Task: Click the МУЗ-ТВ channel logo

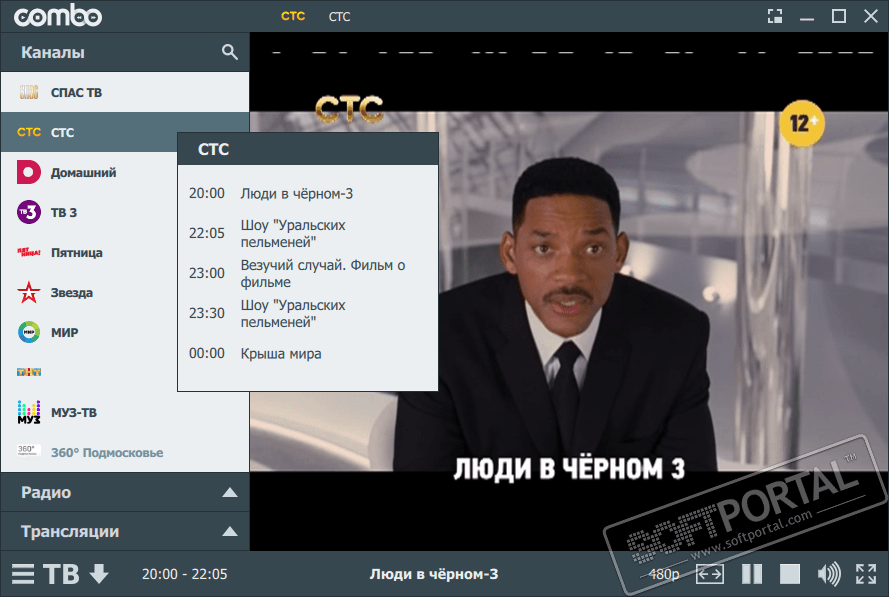Action: pyautogui.click(x=29, y=412)
